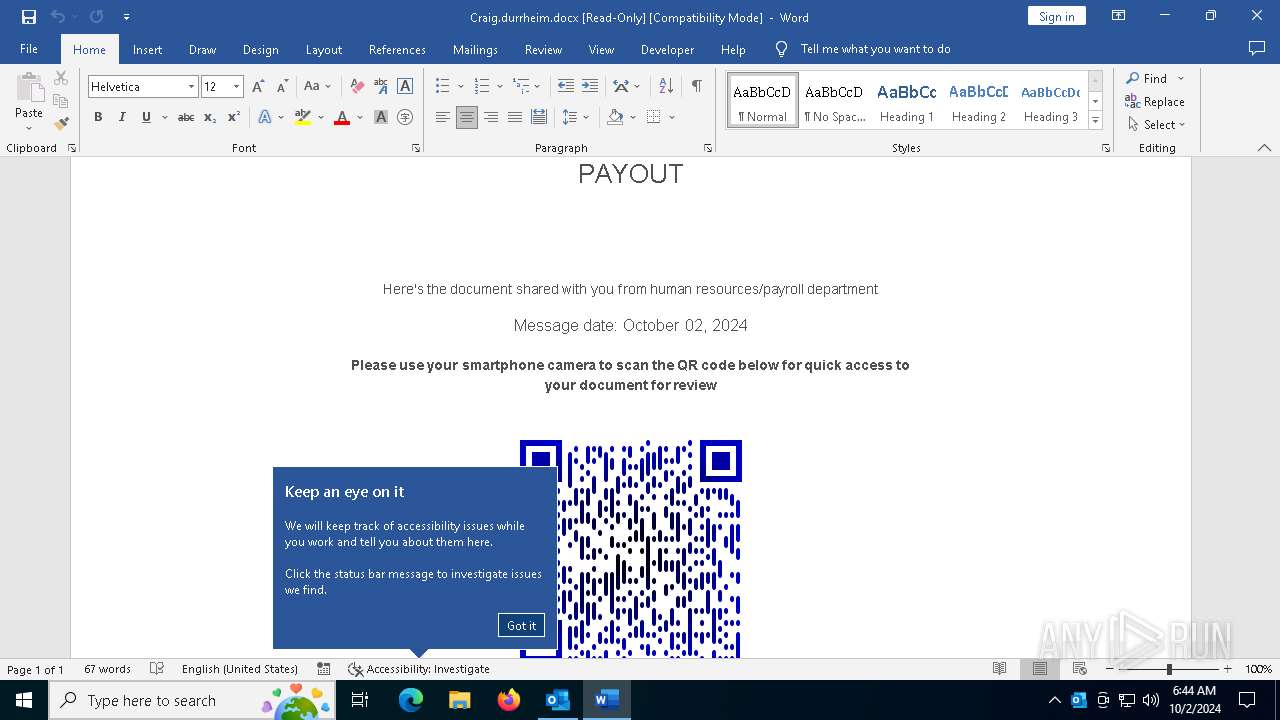This screenshot has height=720, width=1280.
Task: Align text right
Action: coord(491,117)
